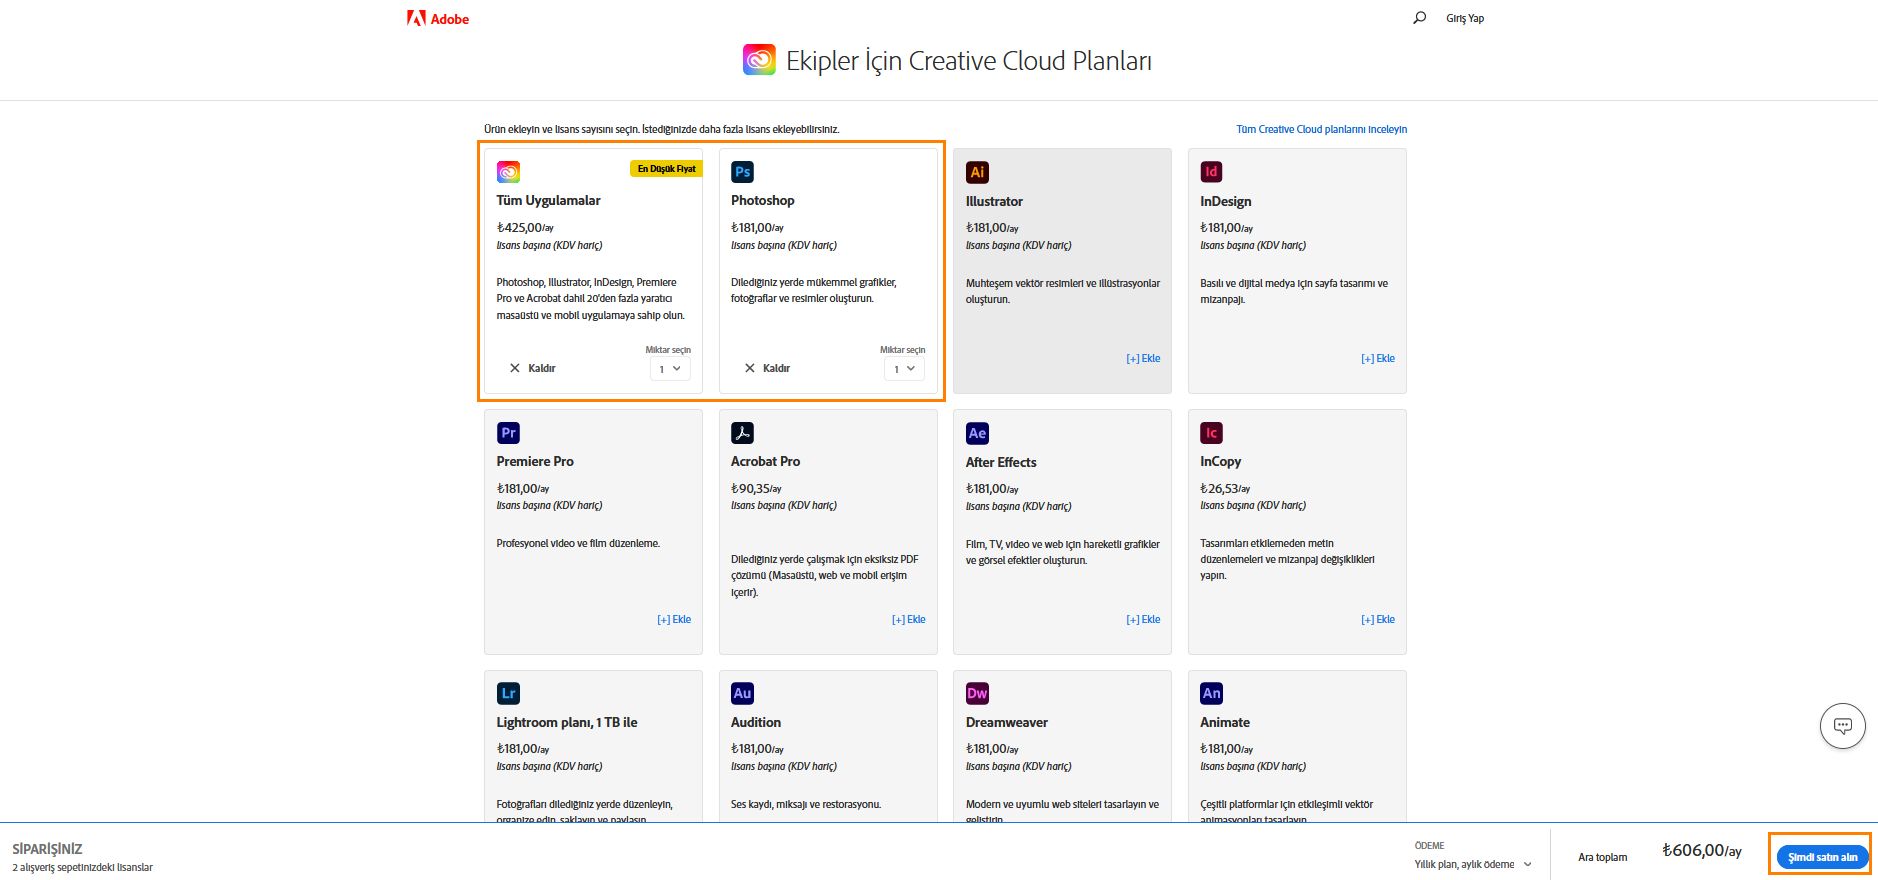This screenshot has width=1878, height=880.
Task: Click the Tüm Uygulamalar Creative Cloud icon
Action: coord(508,172)
